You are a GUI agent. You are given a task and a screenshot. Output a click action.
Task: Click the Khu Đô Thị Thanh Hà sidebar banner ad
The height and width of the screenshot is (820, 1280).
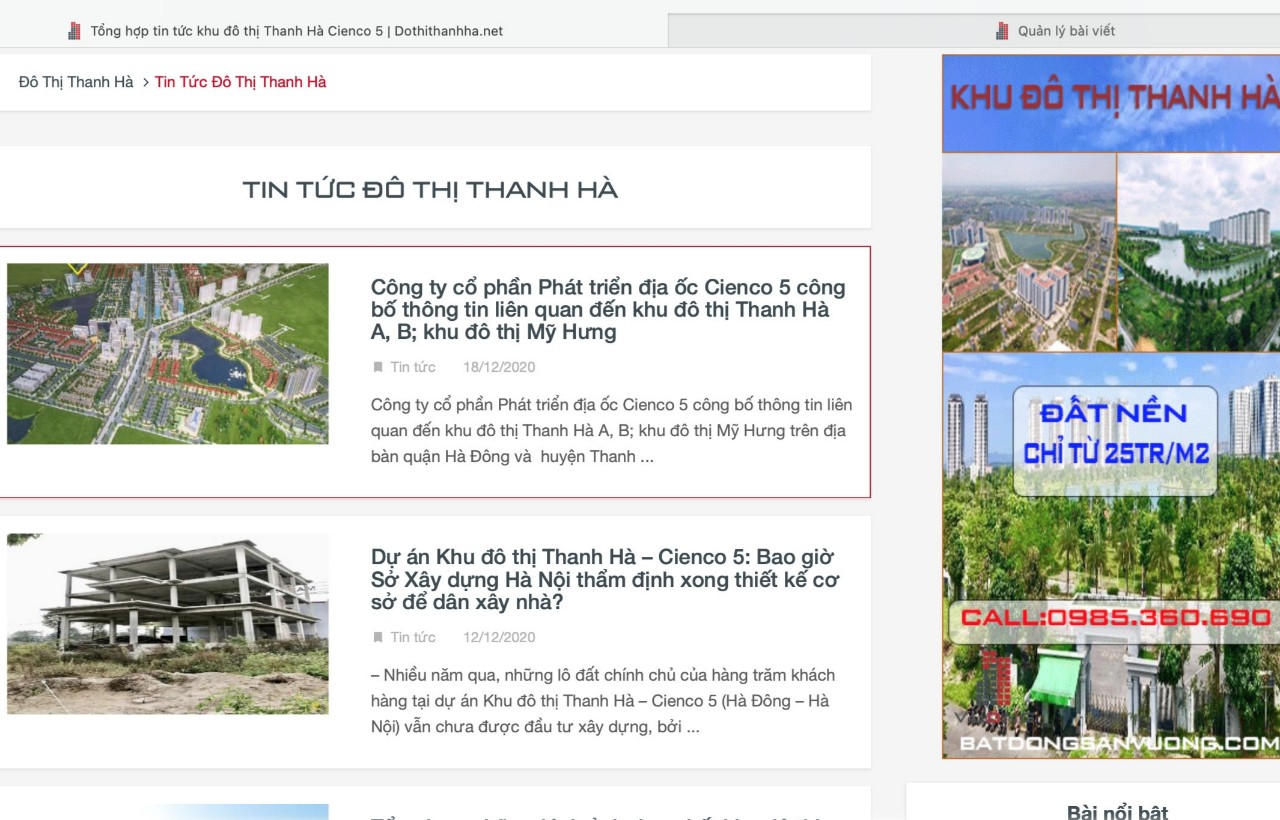point(1111,406)
